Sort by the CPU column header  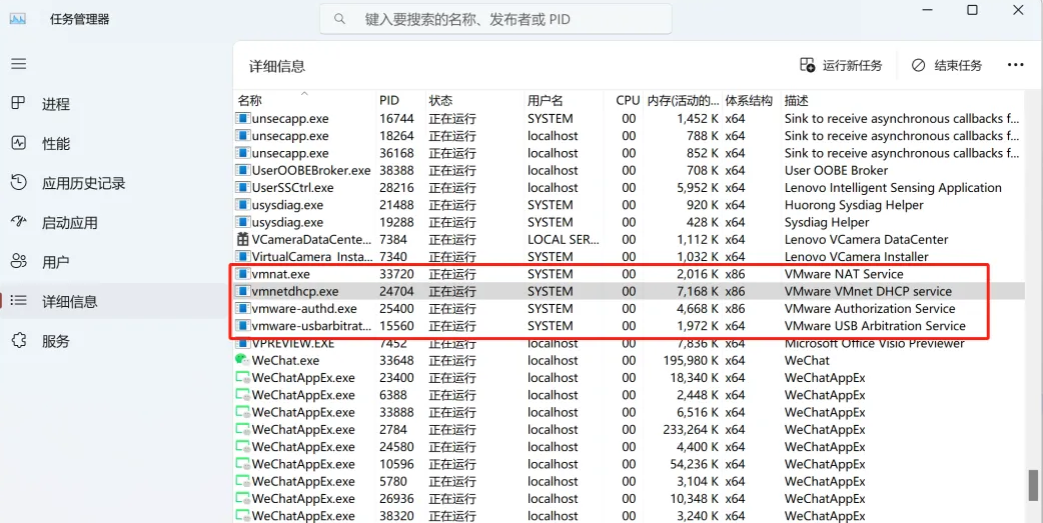(x=627, y=101)
